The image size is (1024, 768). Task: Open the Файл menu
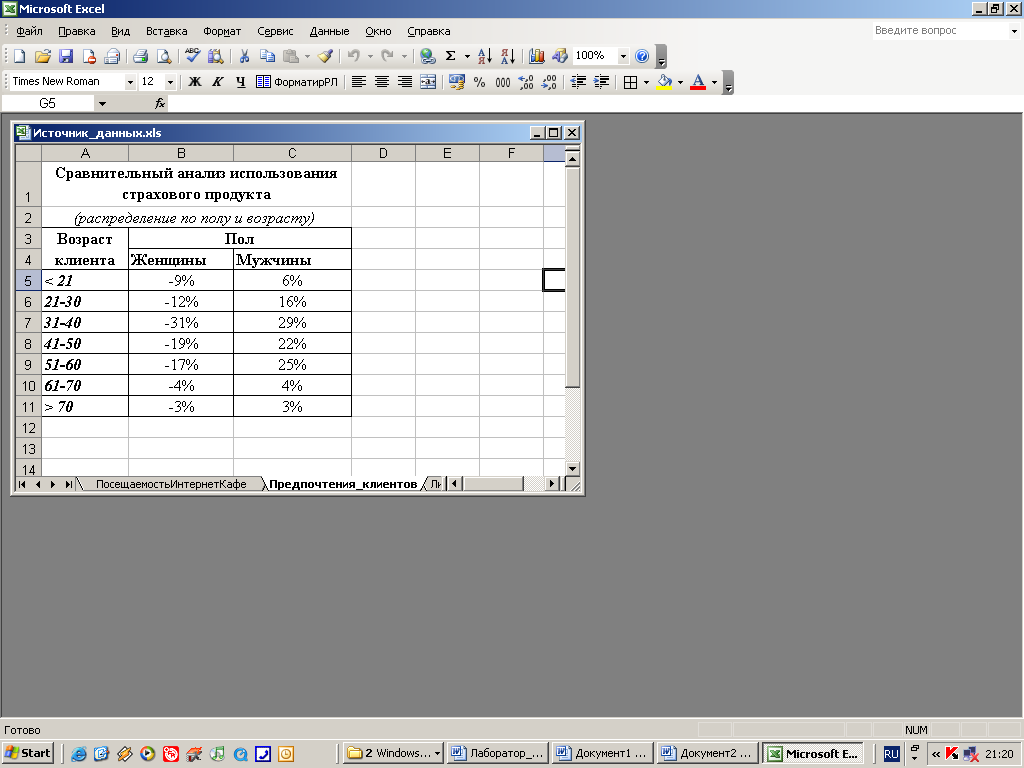click(x=29, y=31)
